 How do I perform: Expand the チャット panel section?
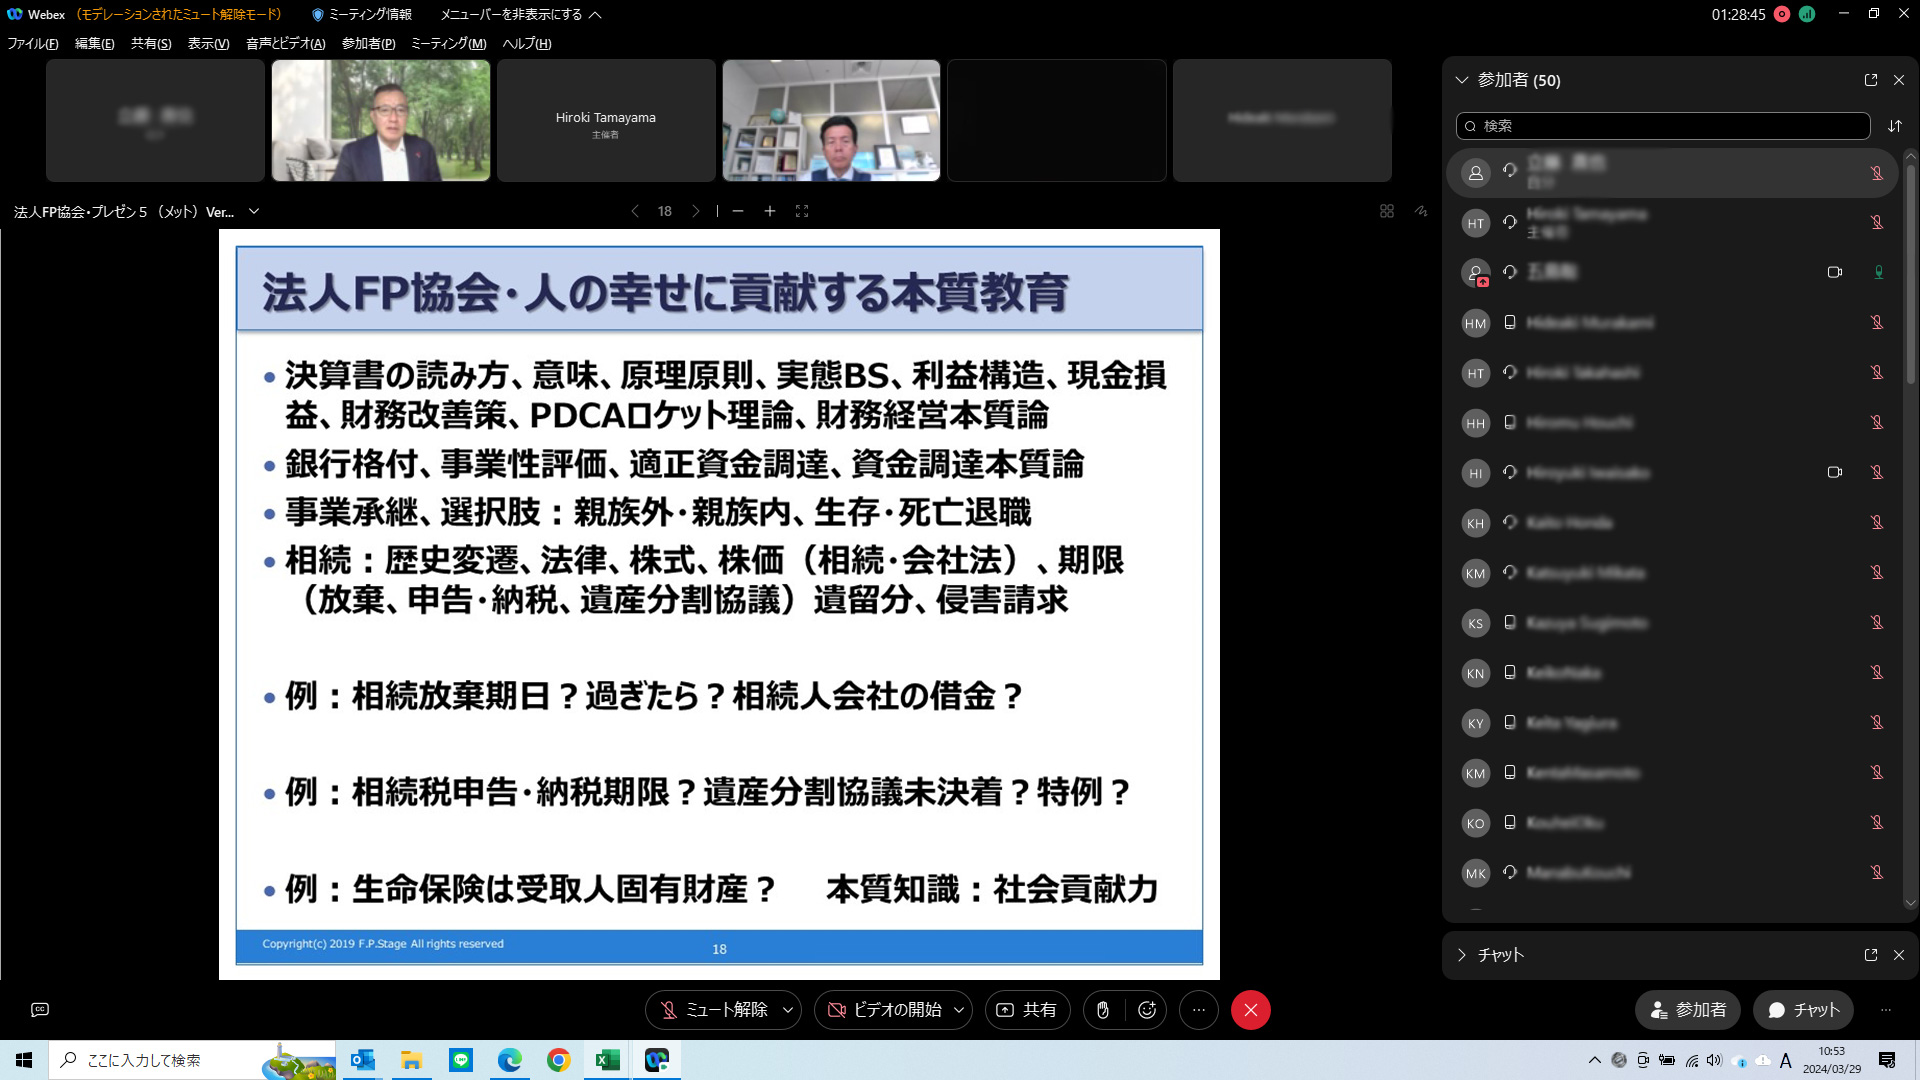[x=1462, y=955]
